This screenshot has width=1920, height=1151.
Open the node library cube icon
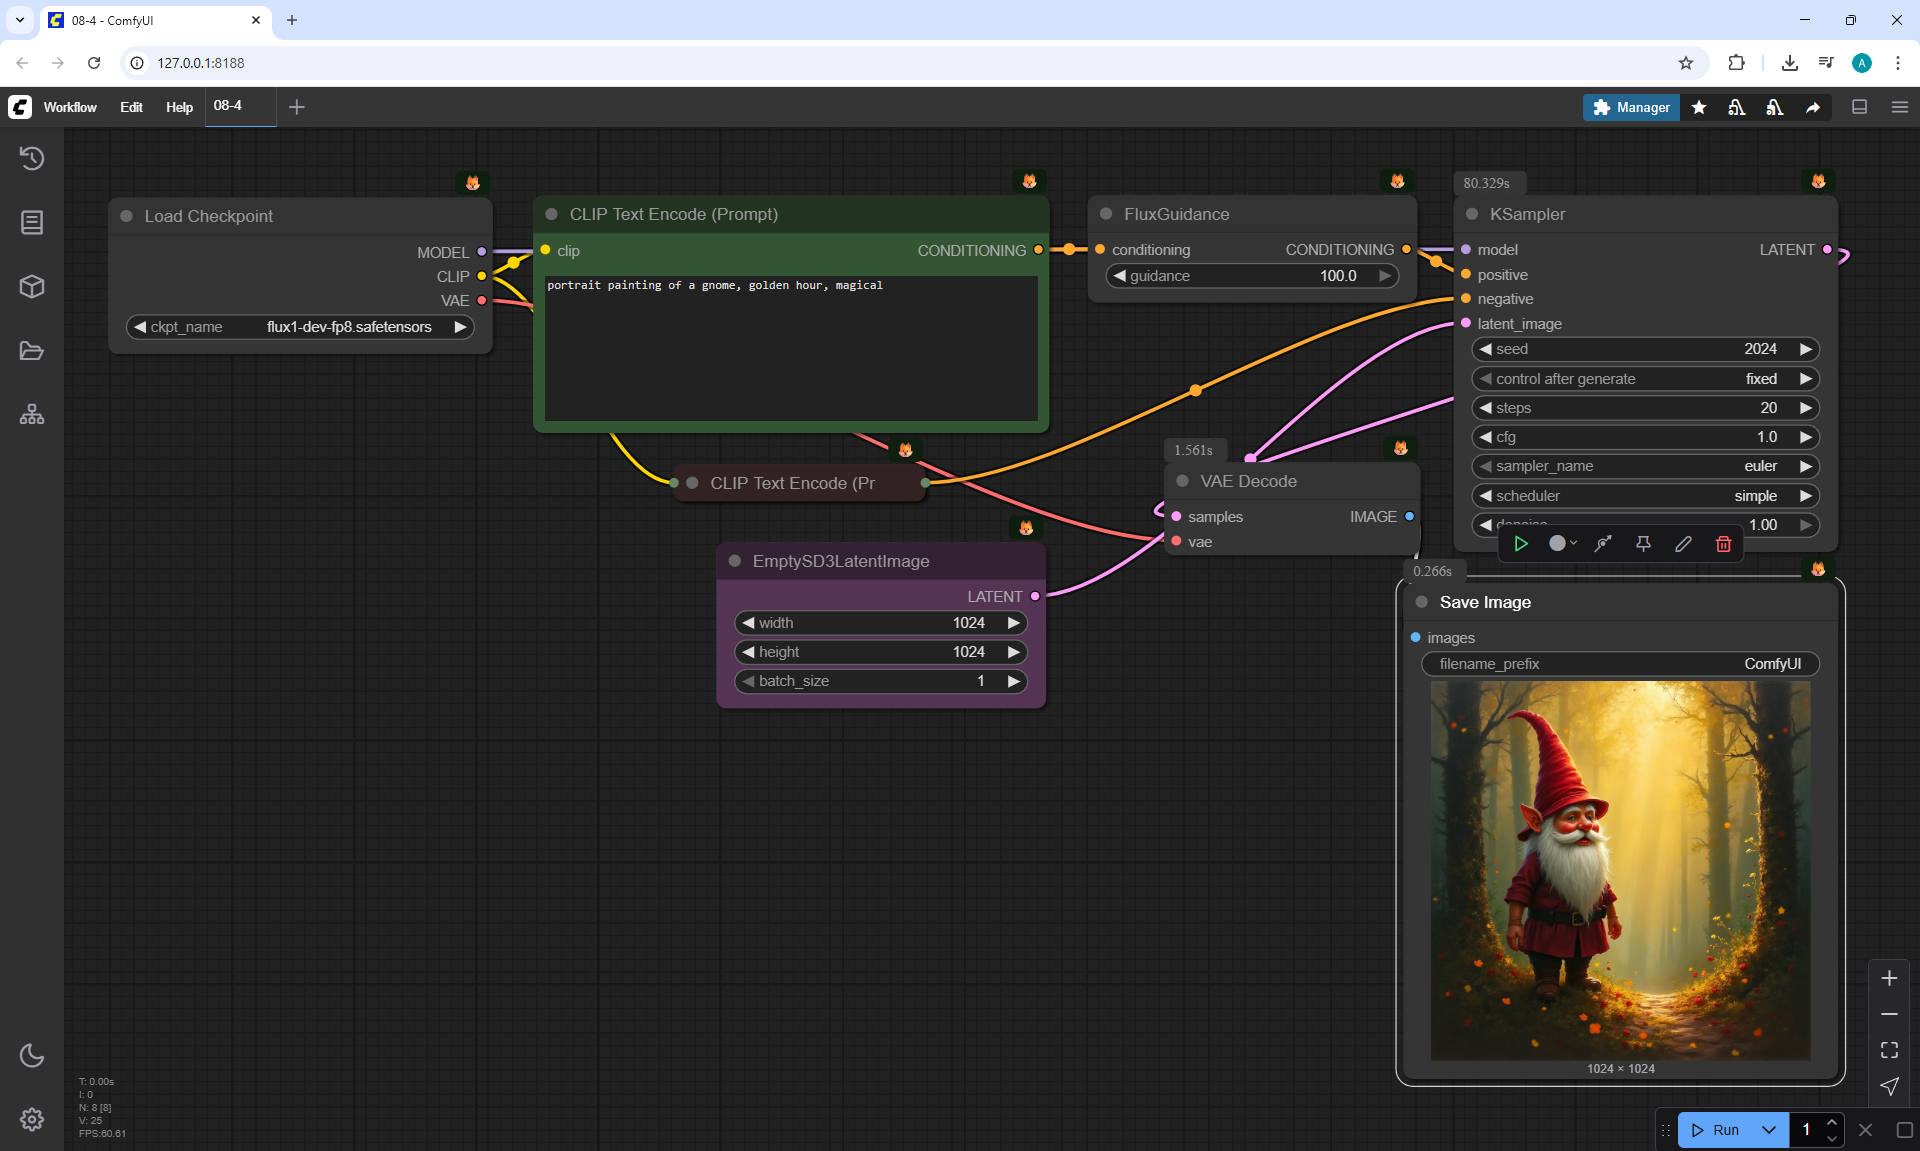[x=32, y=287]
